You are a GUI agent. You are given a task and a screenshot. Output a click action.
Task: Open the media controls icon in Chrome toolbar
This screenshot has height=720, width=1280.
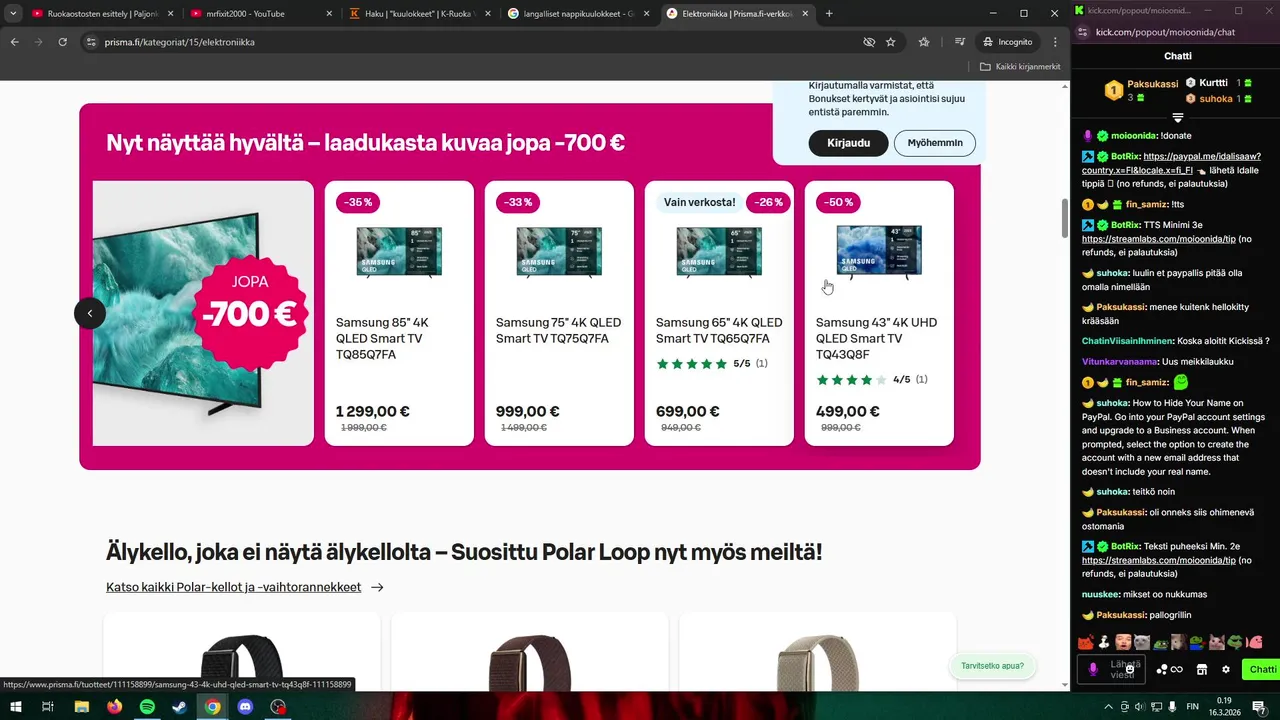[x=959, y=42]
